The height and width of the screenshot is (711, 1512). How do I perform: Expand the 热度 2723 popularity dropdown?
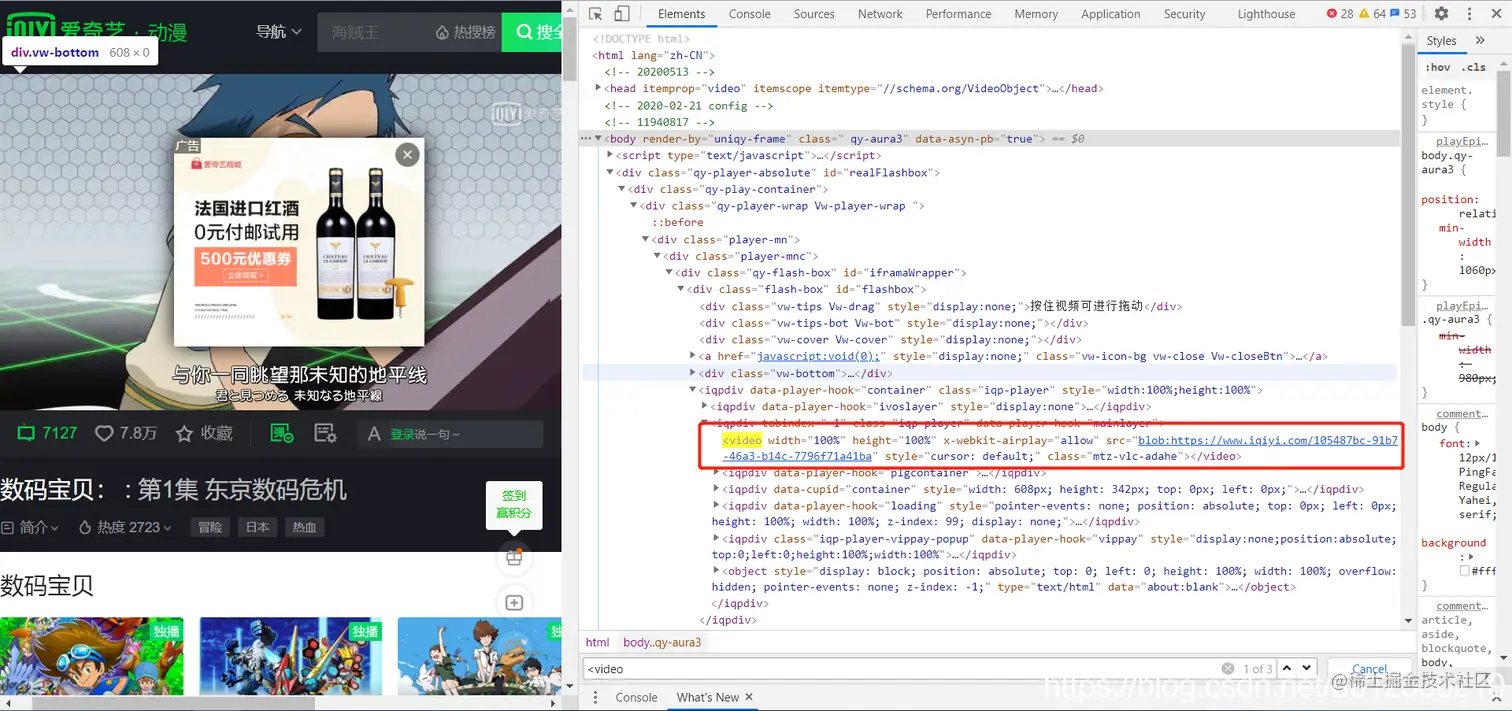125,527
